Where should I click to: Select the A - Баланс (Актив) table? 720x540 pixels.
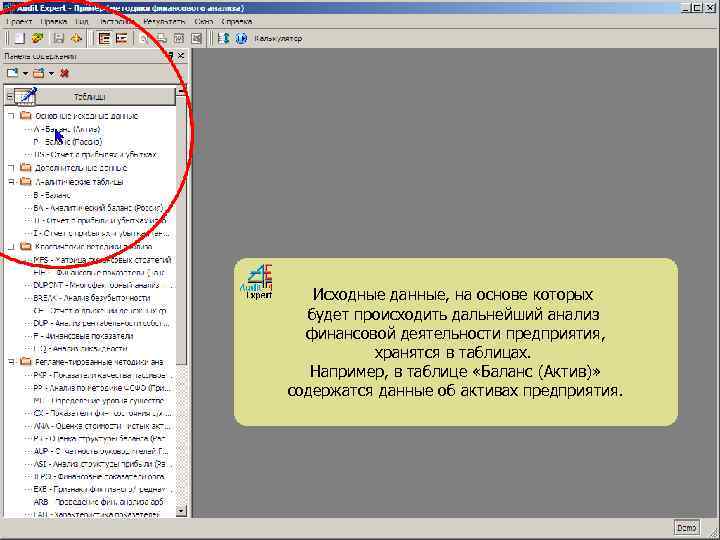click(67, 129)
